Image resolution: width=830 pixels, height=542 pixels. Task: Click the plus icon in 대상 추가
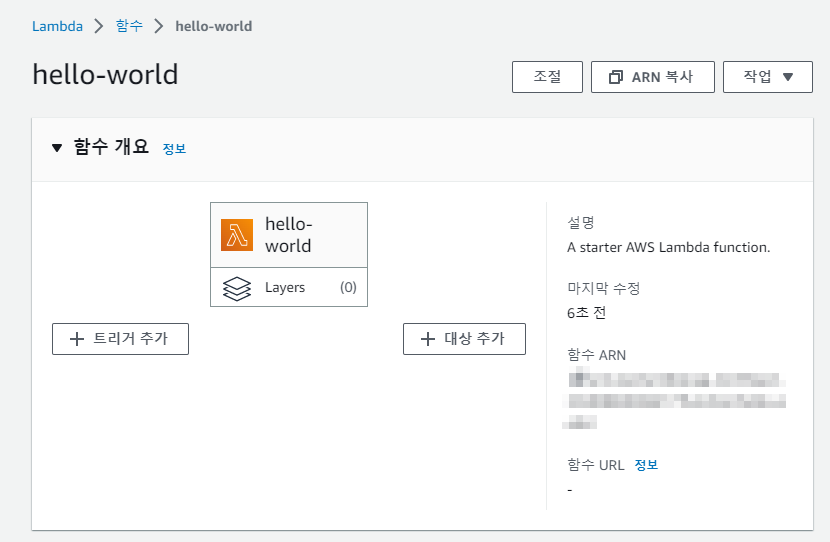428,339
